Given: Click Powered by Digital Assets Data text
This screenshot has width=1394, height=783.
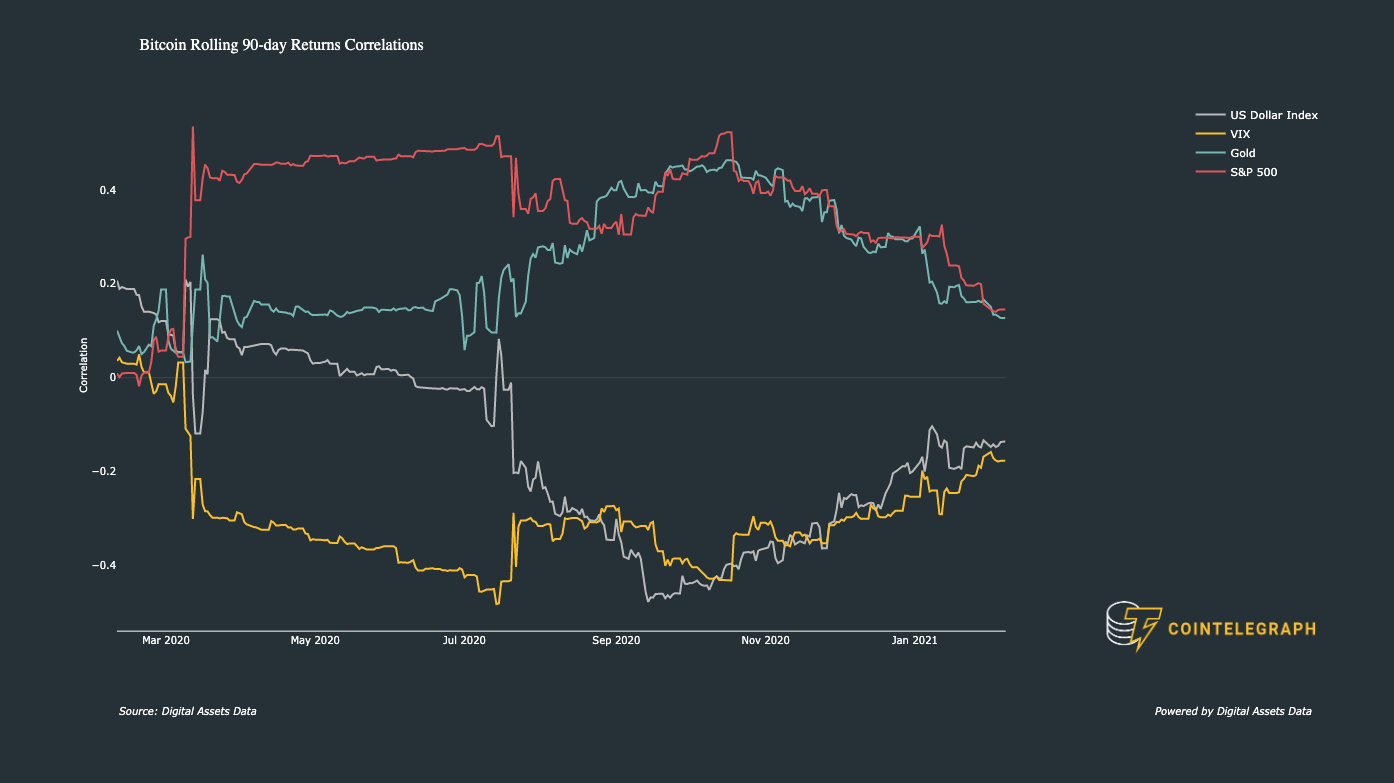Looking at the screenshot, I should [1233, 711].
